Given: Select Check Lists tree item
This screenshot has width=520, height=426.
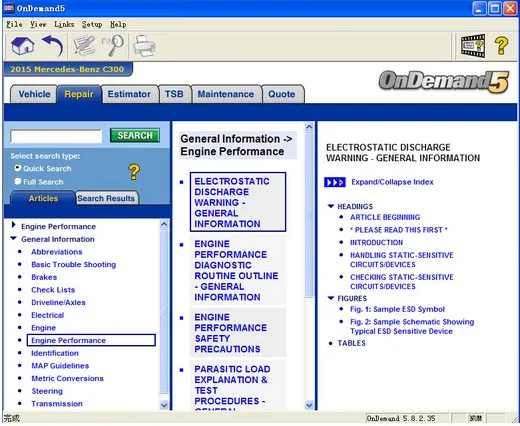Looking at the screenshot, I should click(53, 290).
